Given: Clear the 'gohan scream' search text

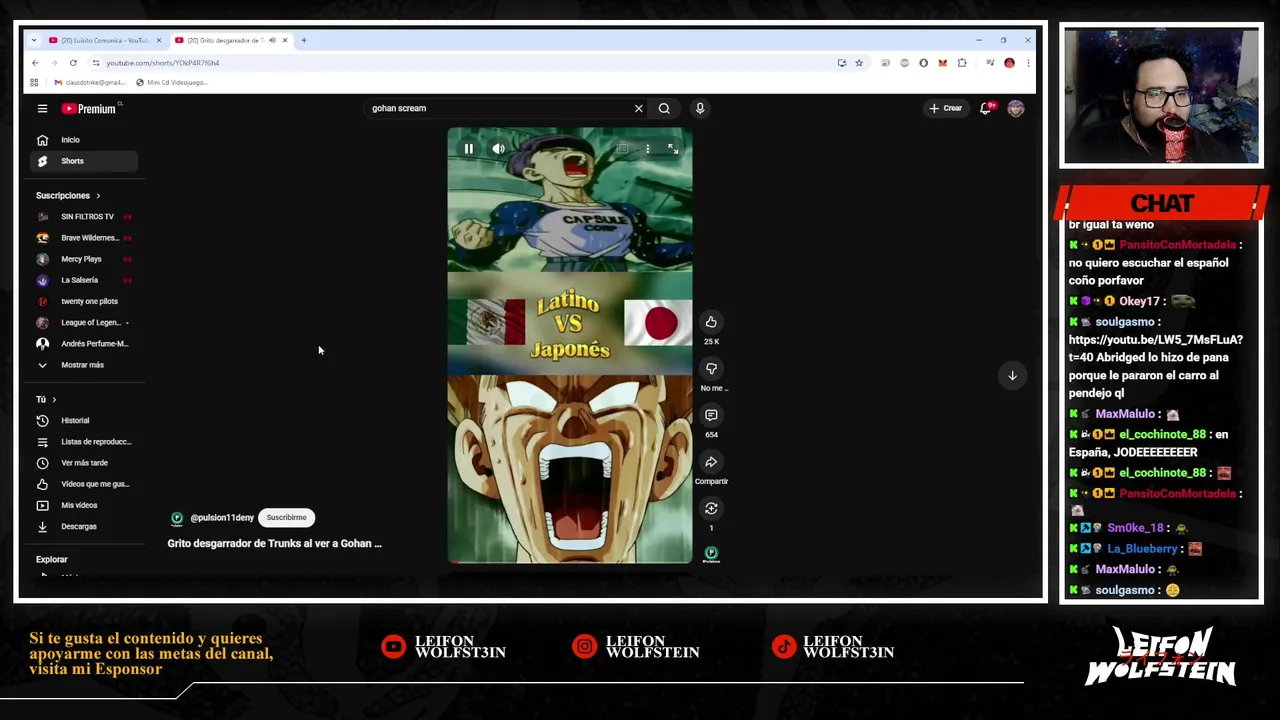Looking at the screenshot, I should [x=638, y=108].
